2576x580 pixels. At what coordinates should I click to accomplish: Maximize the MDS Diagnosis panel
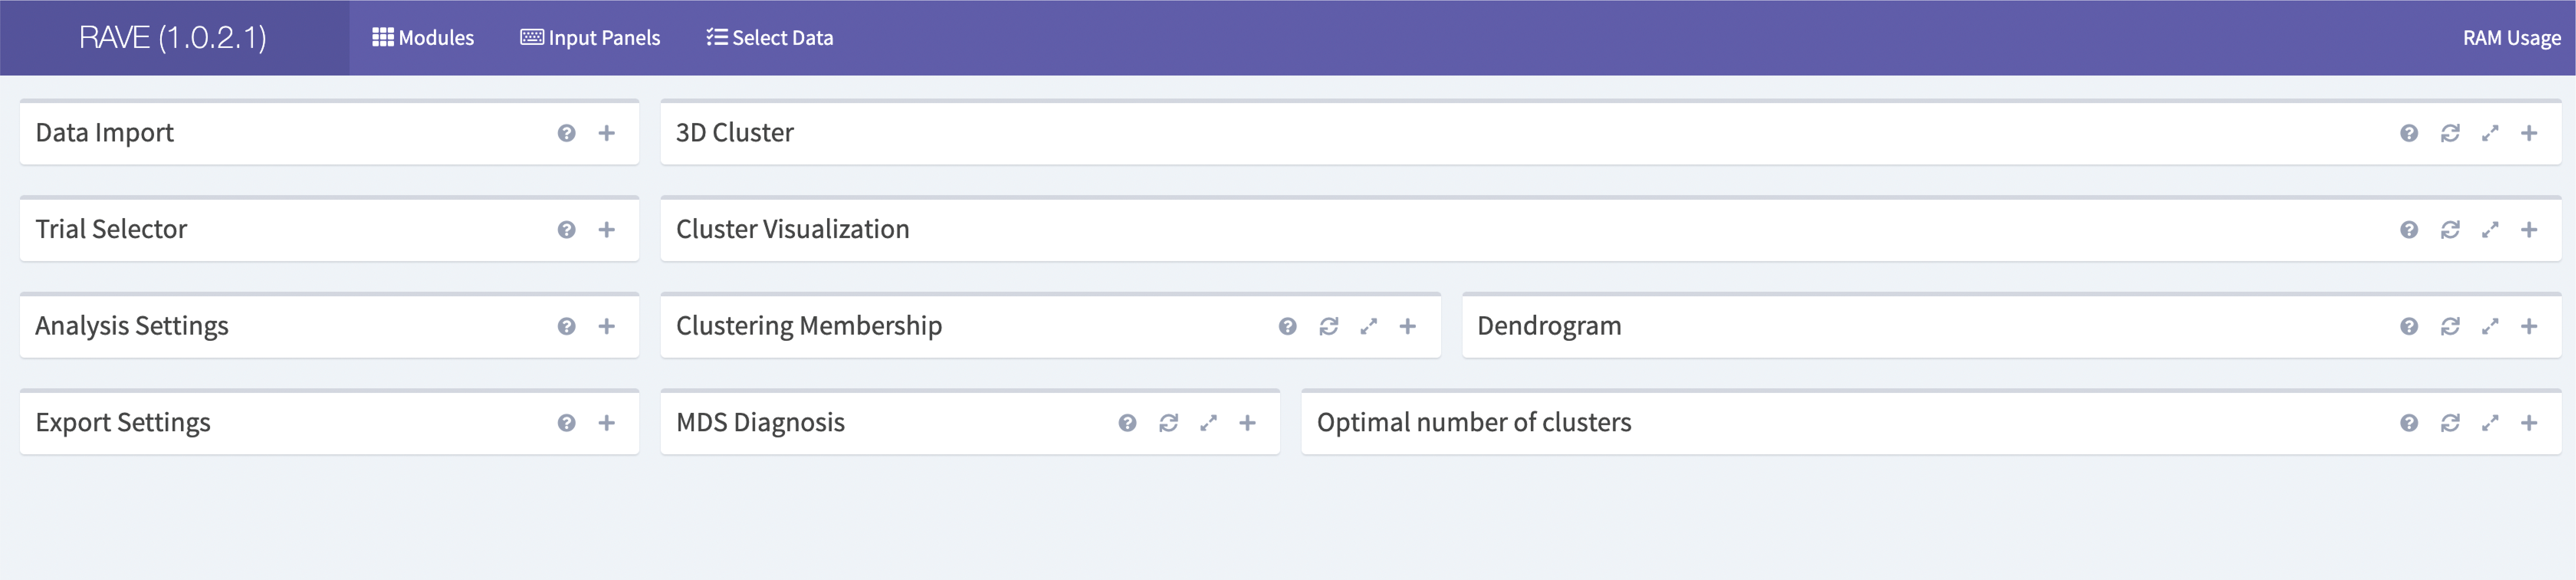pyautogui.click(x=1208, y=423)
